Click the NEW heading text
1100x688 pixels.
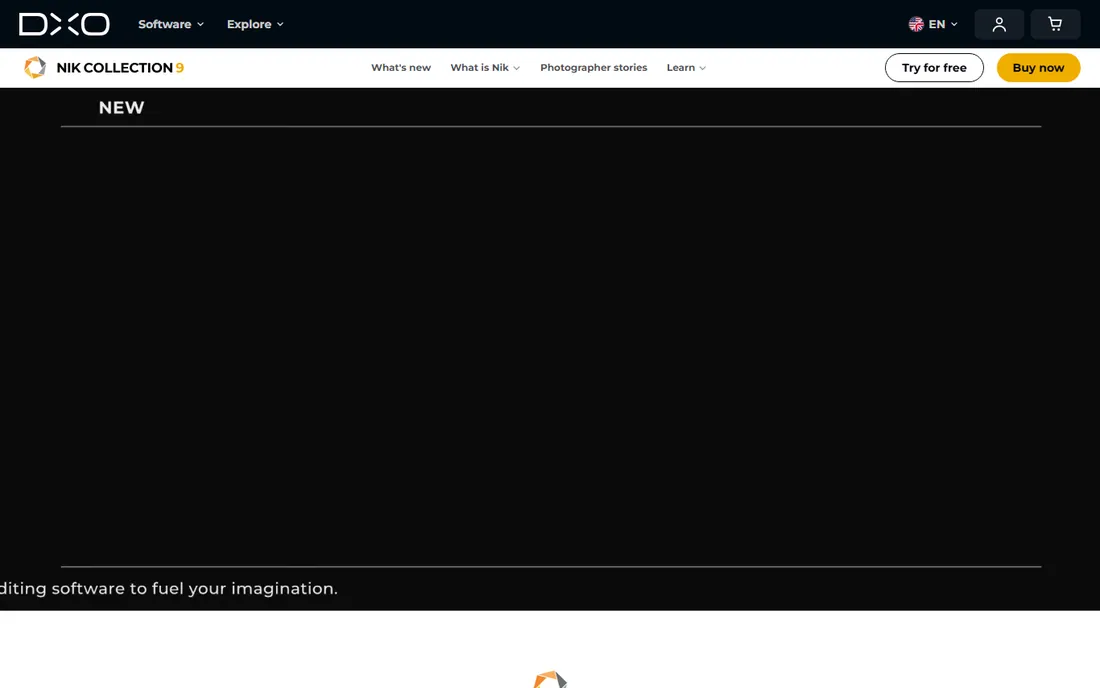click(x=121, y=107)
